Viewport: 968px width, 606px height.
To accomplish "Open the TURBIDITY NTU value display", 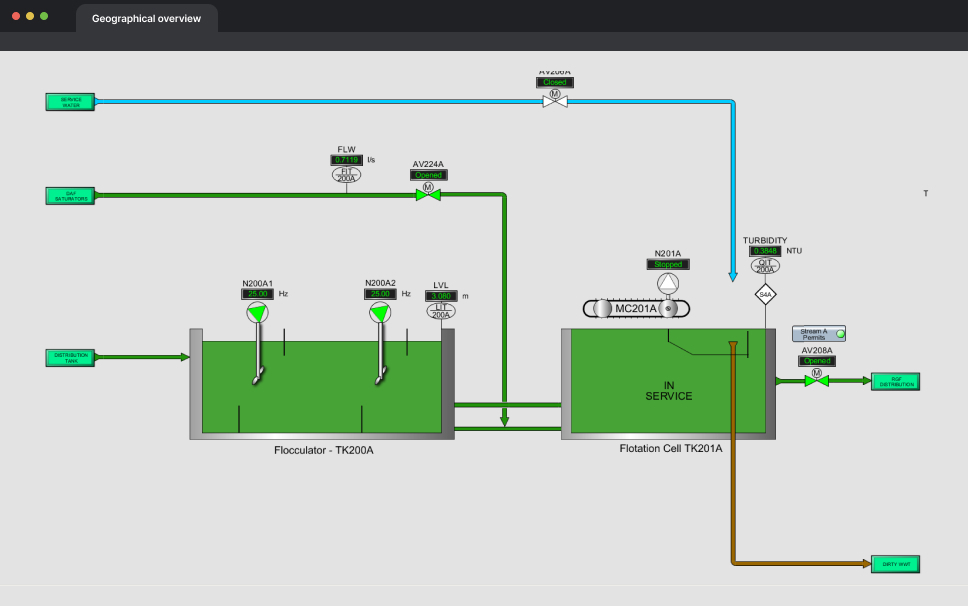I will pos(765,250).
